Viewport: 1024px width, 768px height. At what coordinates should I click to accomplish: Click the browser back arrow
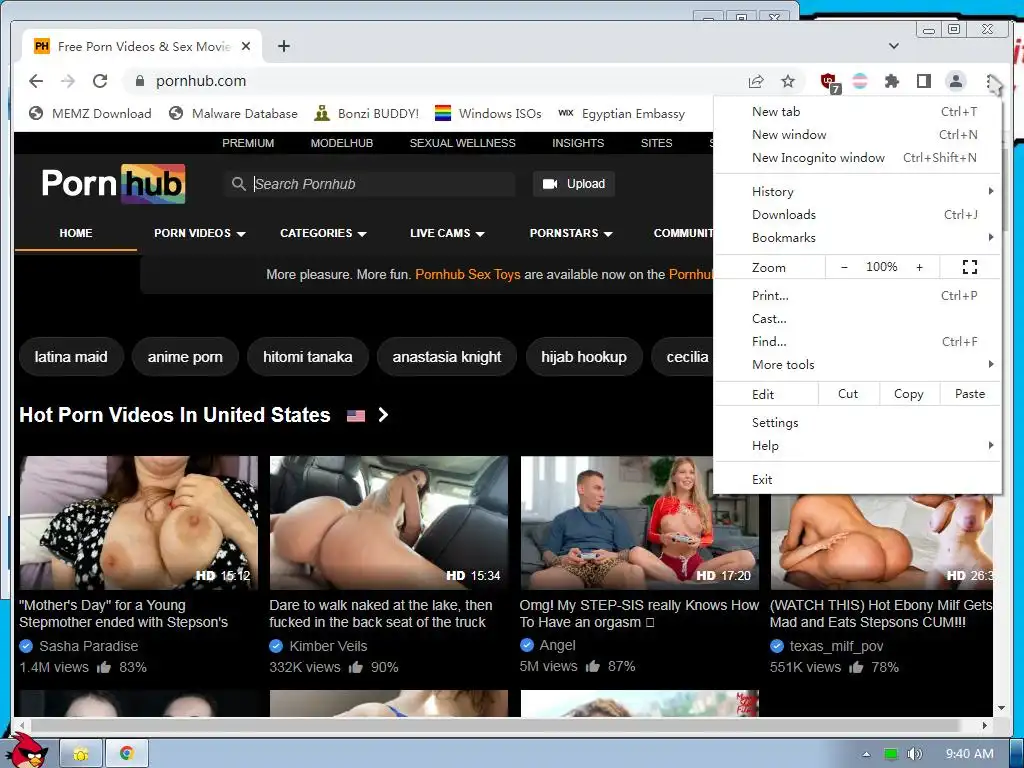click(36, 81)
